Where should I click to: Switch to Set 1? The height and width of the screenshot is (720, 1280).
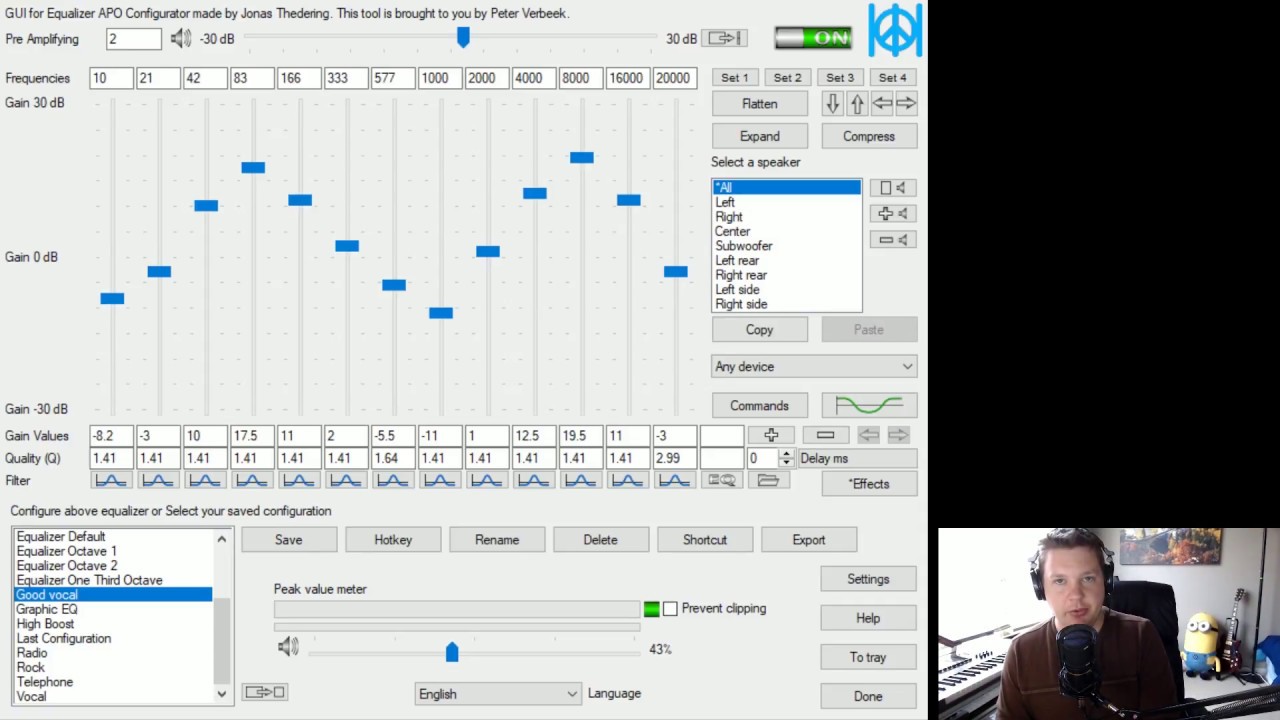[734, 77]
